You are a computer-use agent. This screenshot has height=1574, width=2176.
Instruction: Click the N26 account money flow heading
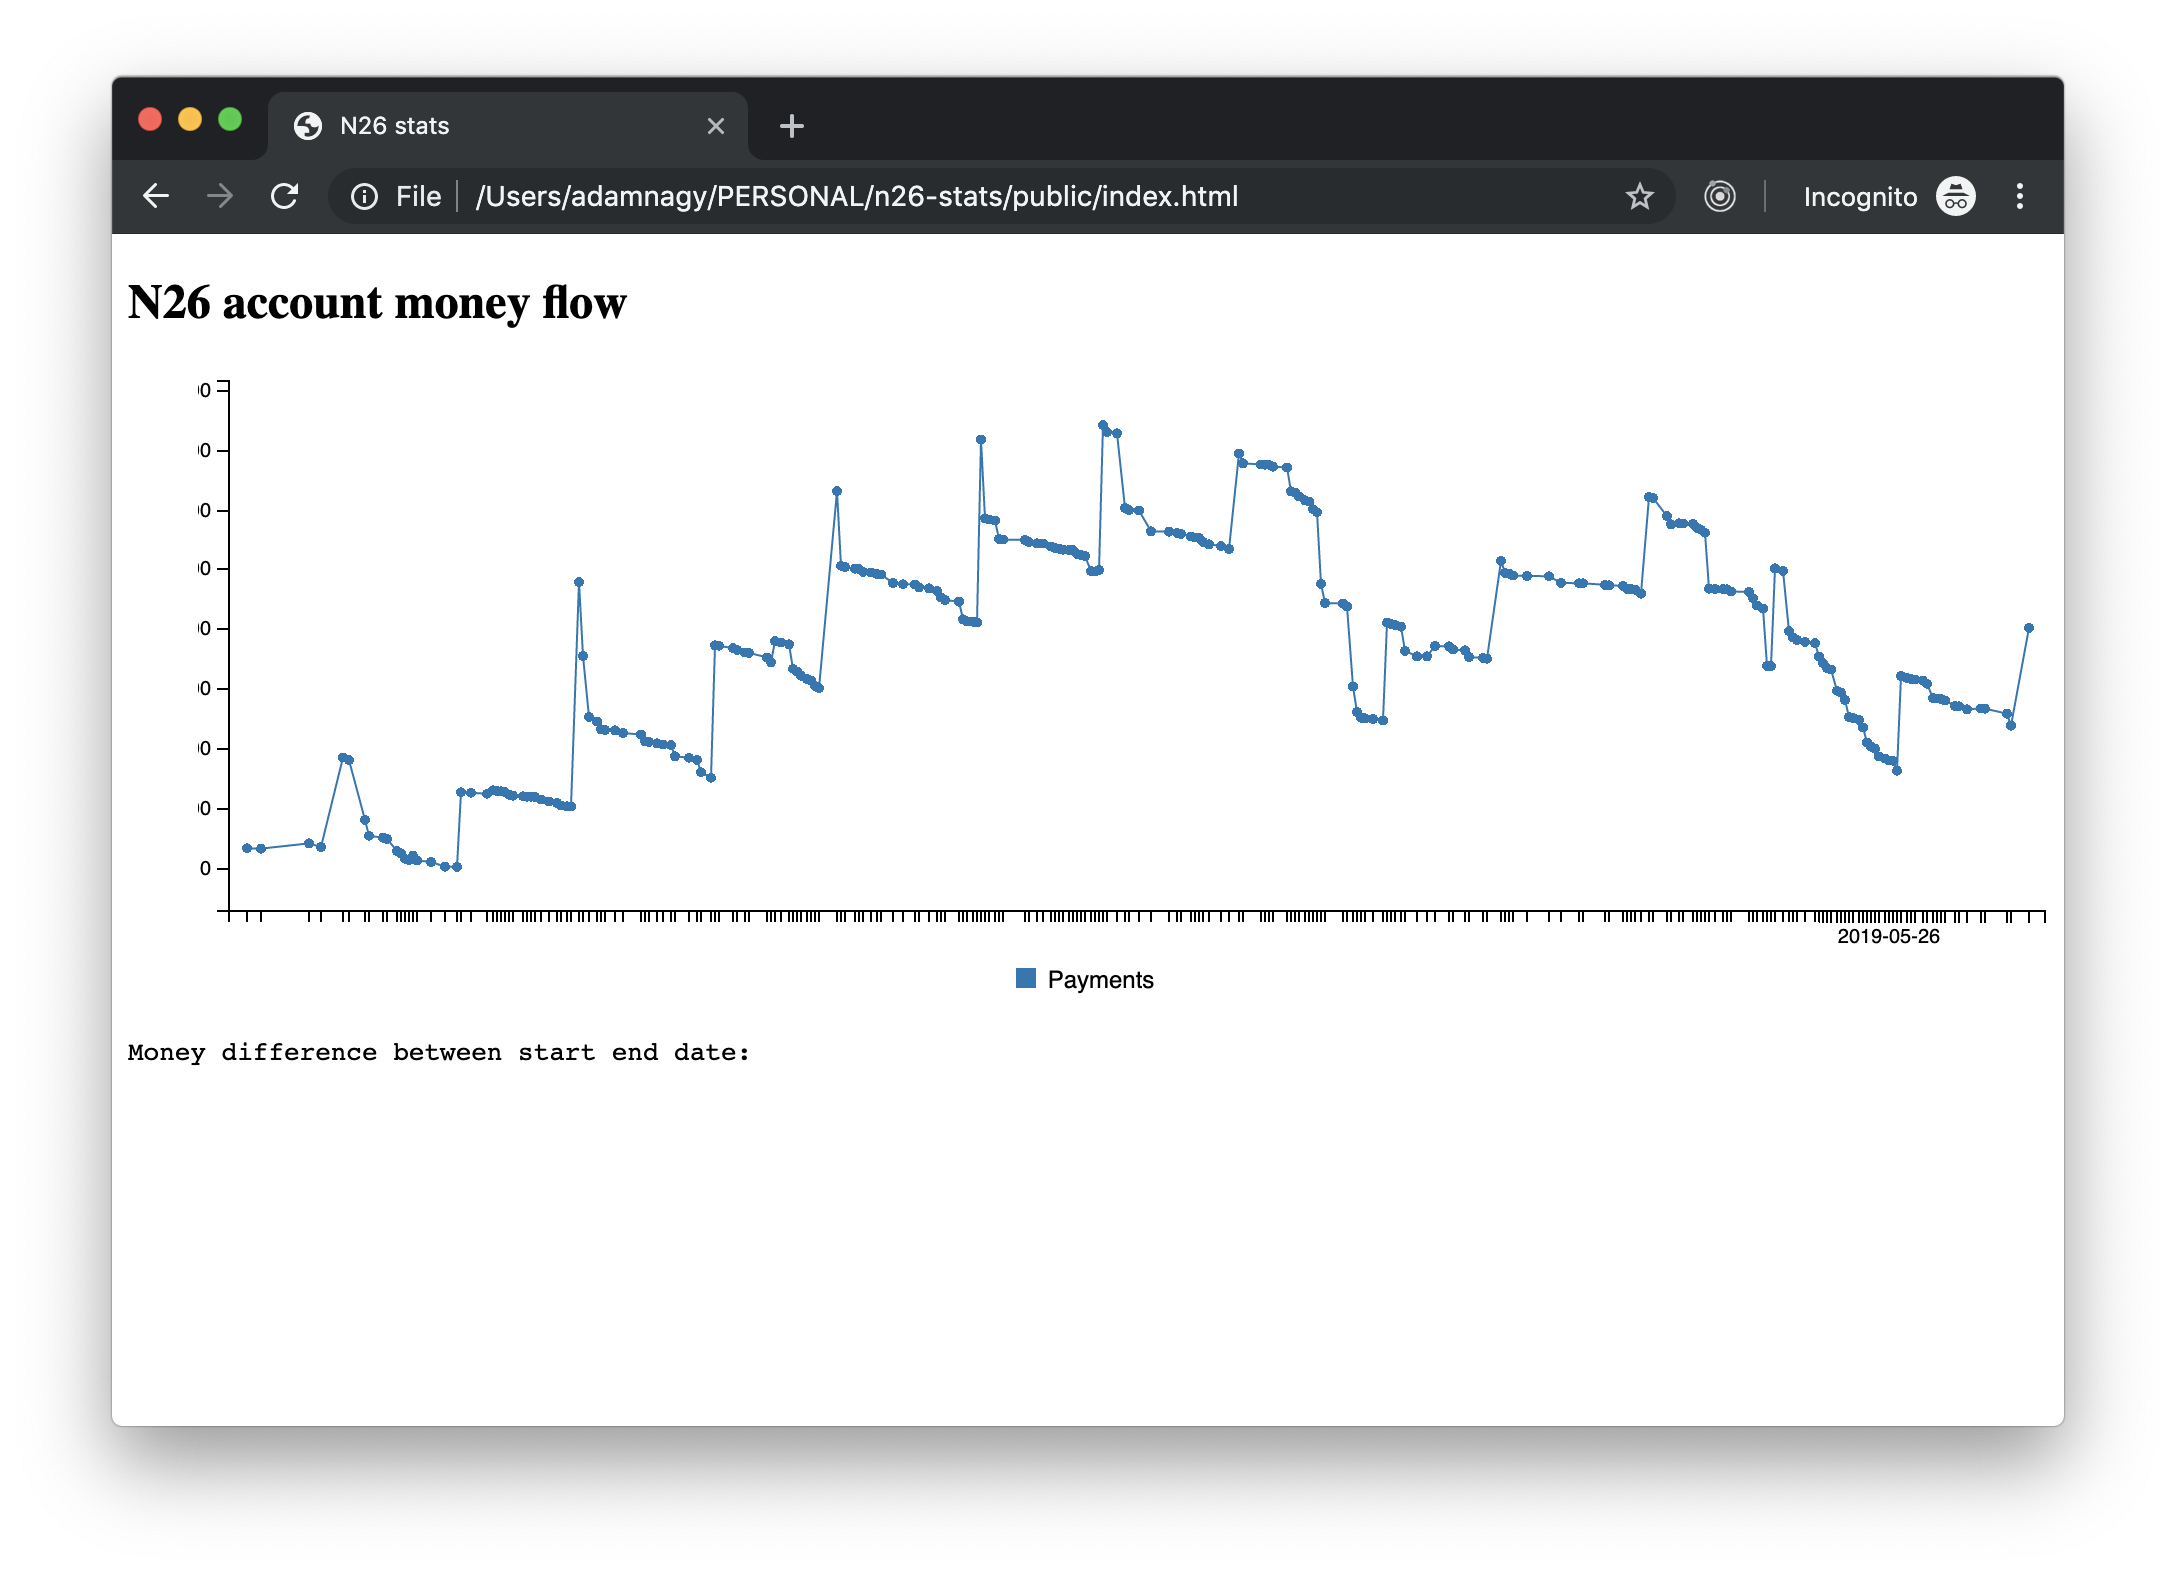point(377,302)
